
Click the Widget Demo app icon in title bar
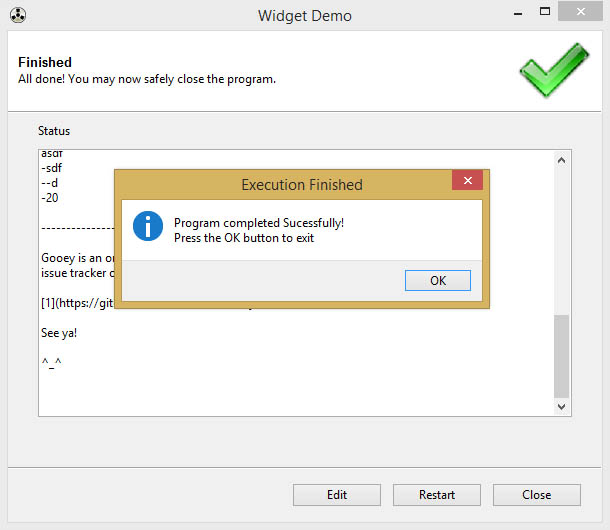point(18,15)
